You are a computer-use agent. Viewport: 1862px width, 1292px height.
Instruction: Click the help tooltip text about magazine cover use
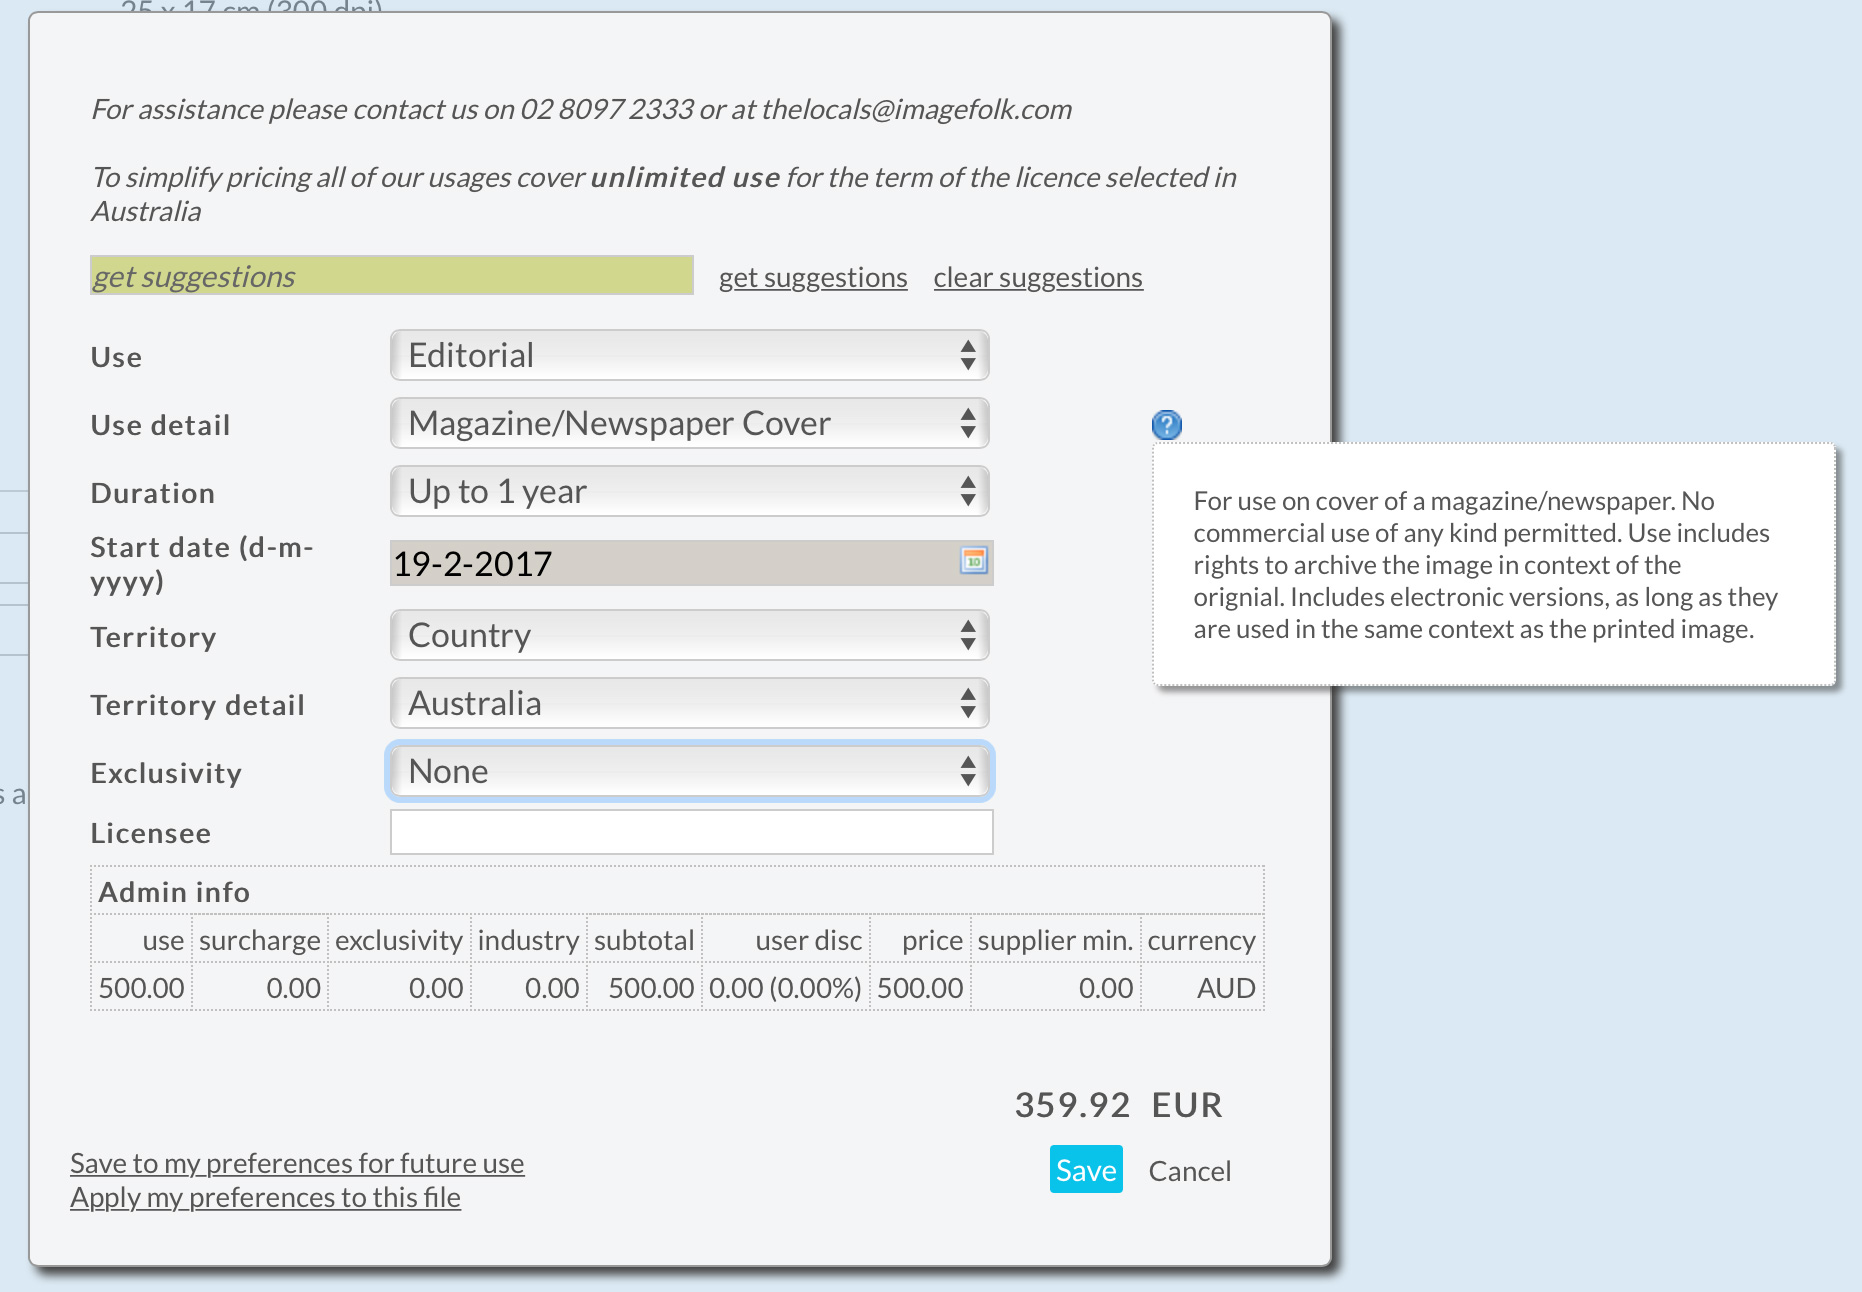click(x=1485, y=565)
